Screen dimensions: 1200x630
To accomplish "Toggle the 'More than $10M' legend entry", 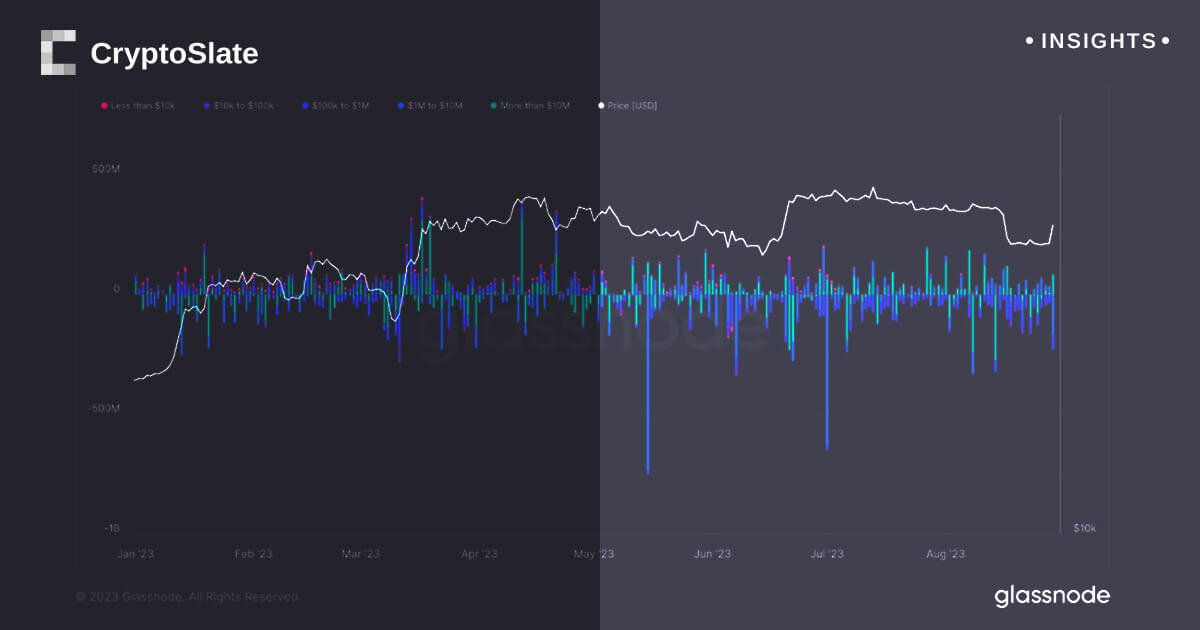I will coord(536,105).
